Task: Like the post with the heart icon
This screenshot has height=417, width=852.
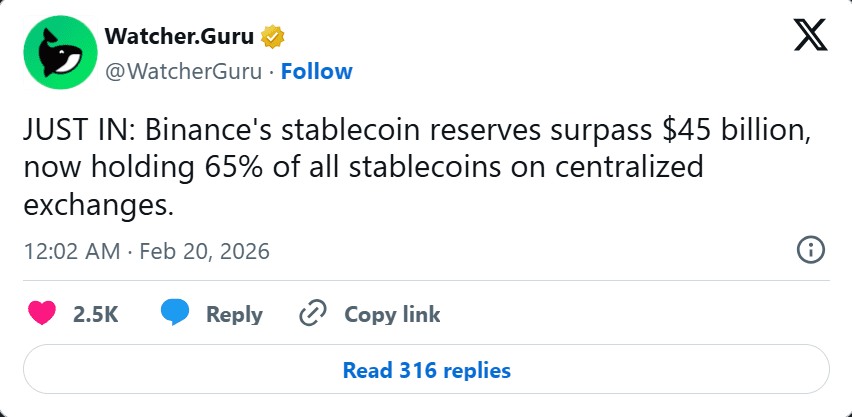Action: pyautogui.click(x=42, y=314)
